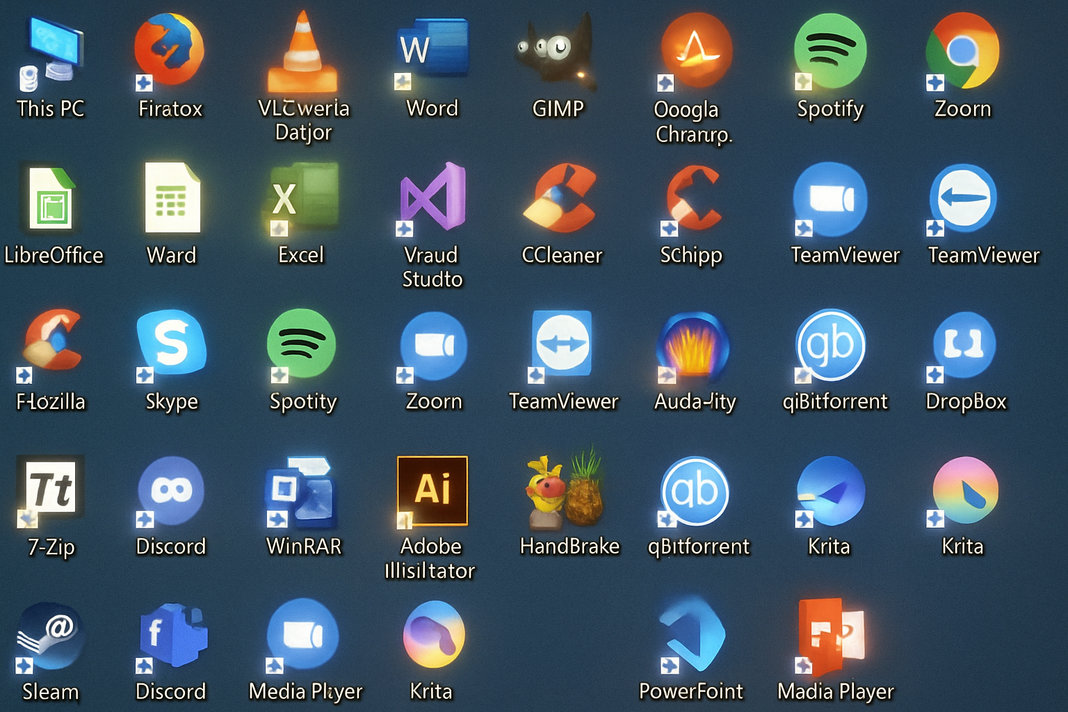Launch the Firatox fox-globe shortcut
Screen dimensions: 1068x712
(168, 51)
